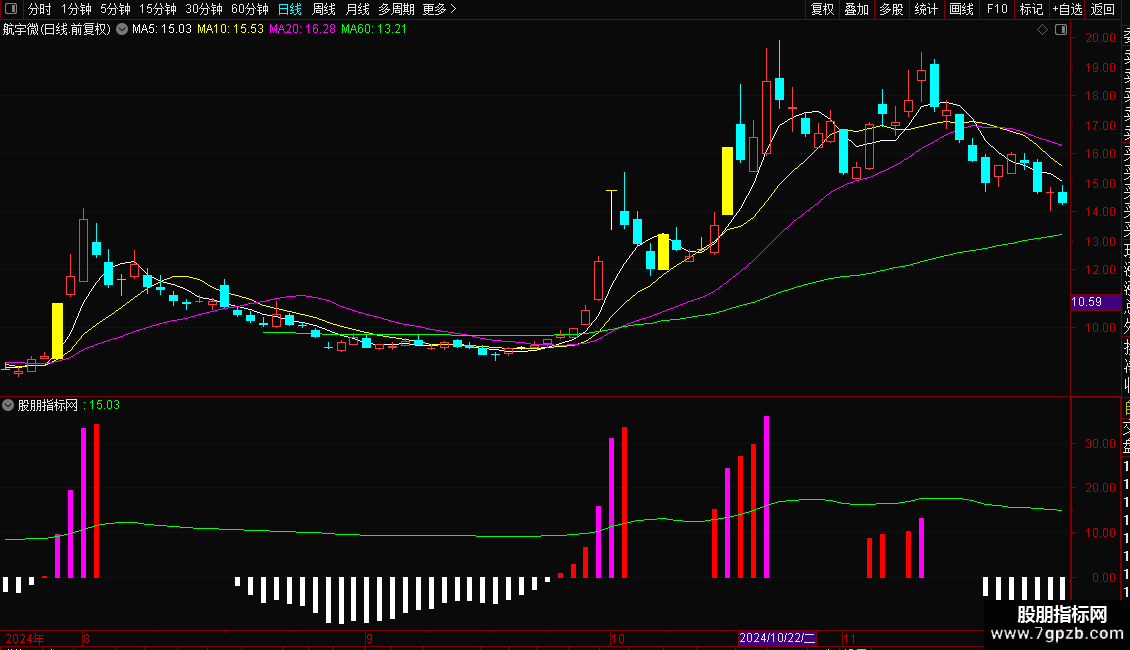
Task: Open 统计 statistics tool
Action: tap(926, 9)
